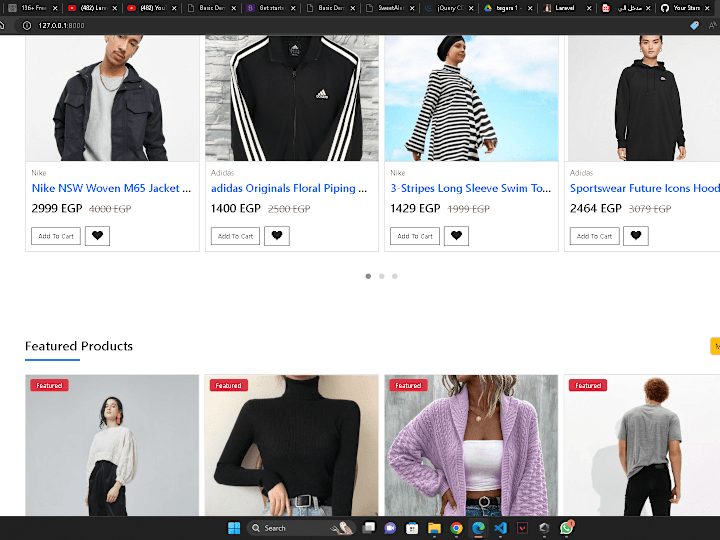Open the Valorant taskbar icon
This screenshot has height=540, width=720.
click(523, 528)
